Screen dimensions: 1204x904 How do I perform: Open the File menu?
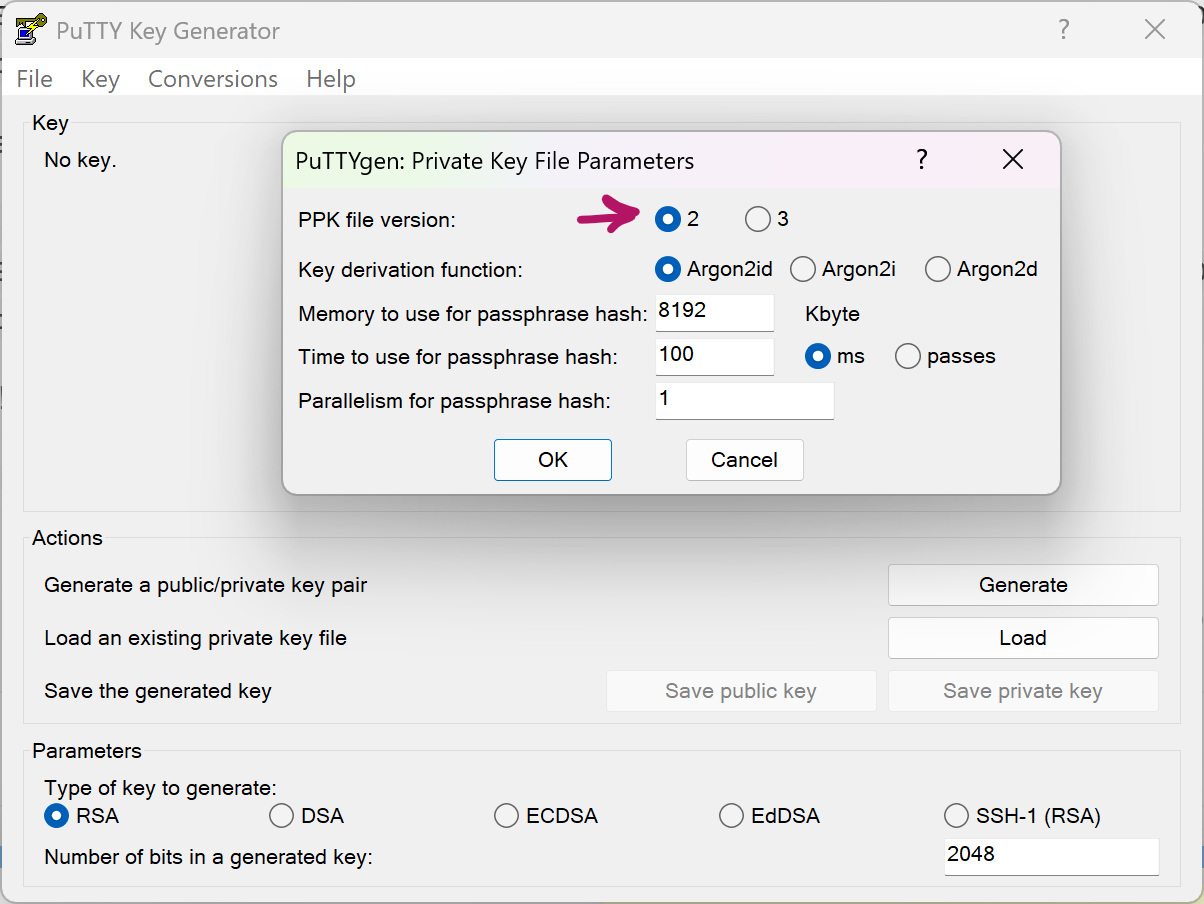34,79
